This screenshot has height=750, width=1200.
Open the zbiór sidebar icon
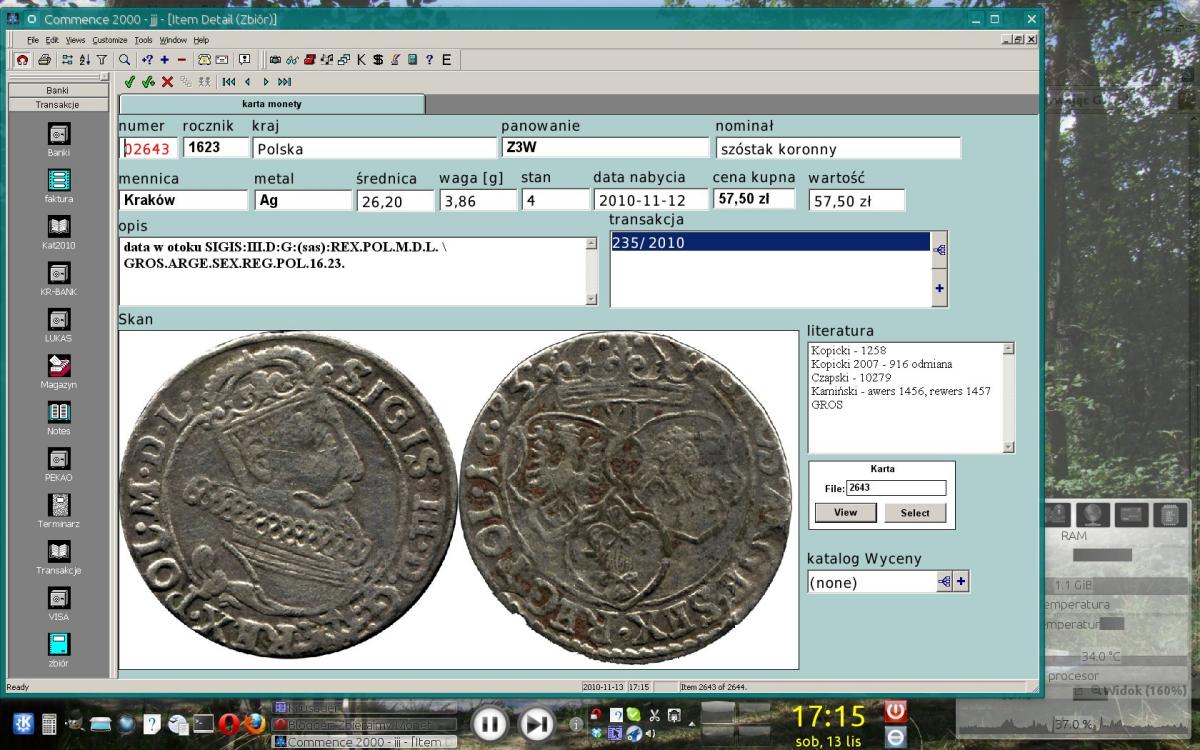[58, 644]
